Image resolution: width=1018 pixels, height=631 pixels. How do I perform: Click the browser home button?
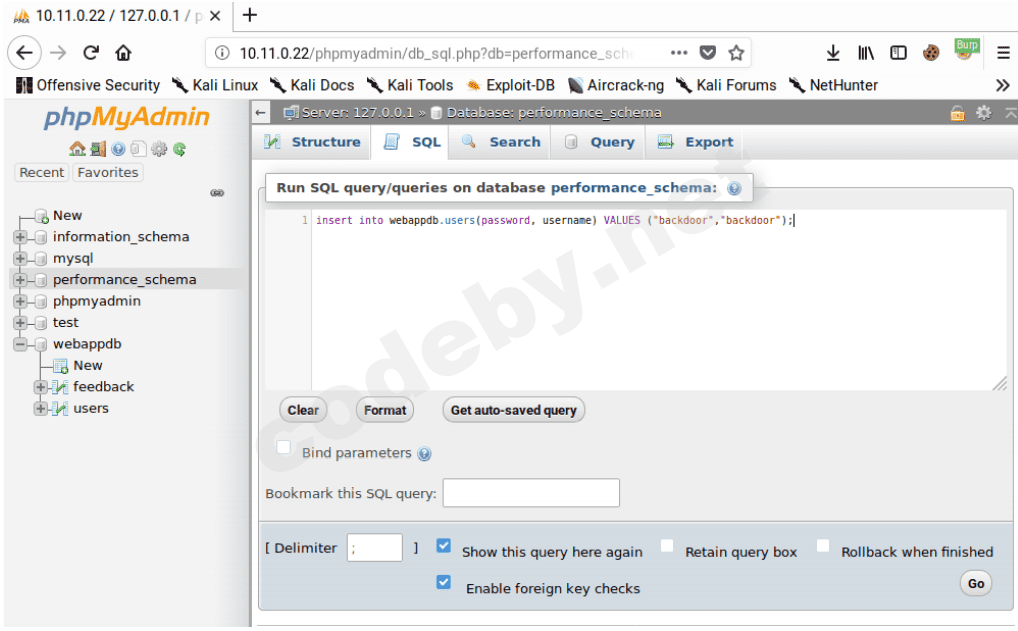pos(123,53)
